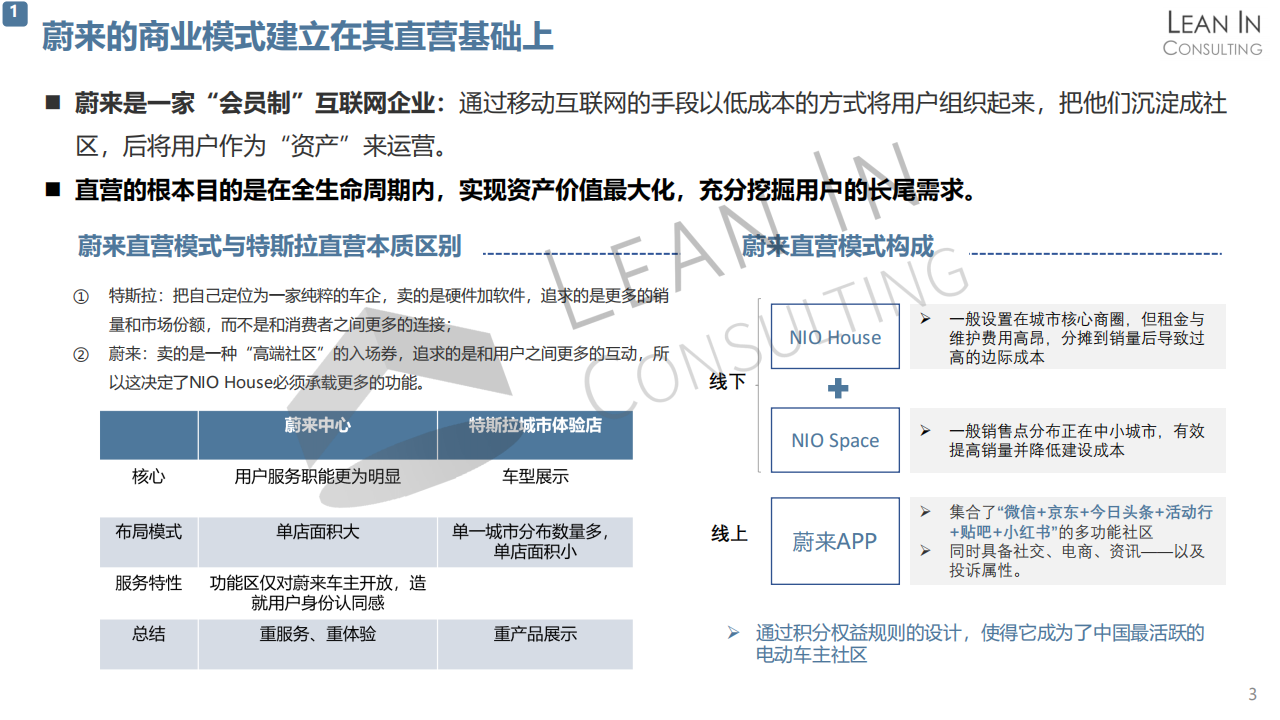
Task: Click the slide number badge "1"
Action: pos(14,12)
